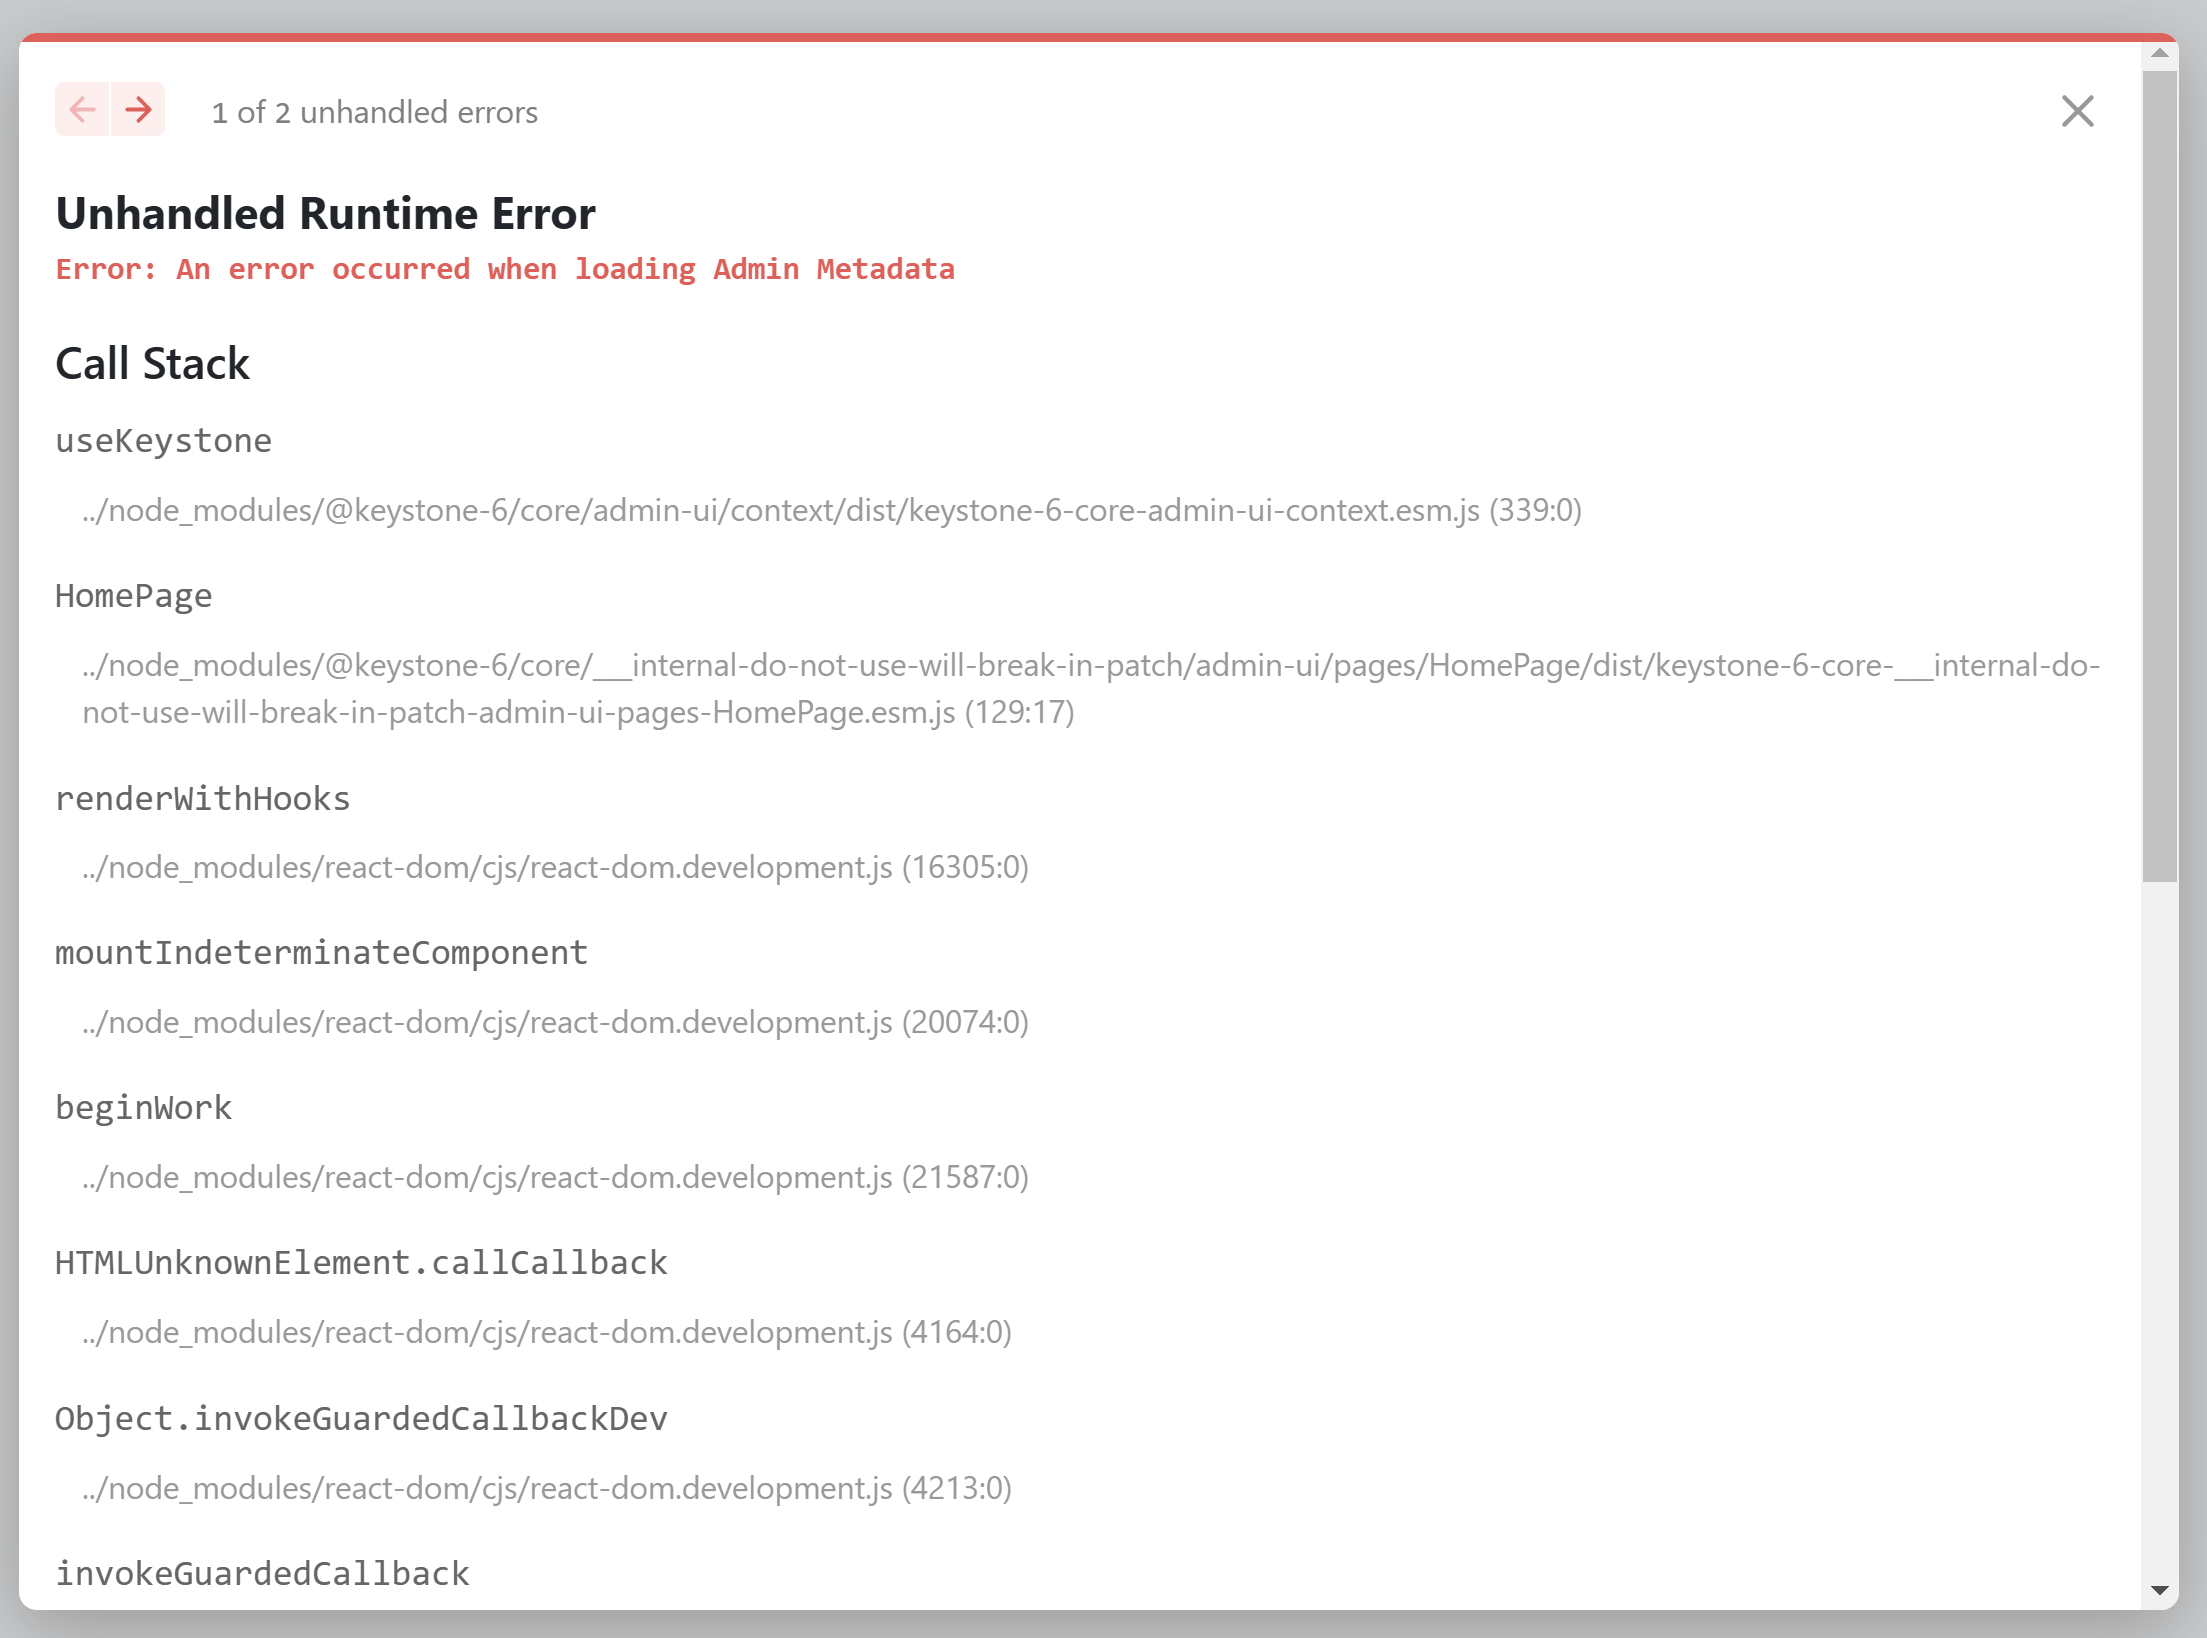
Task: Click the renderWithHooks frame
Action: tap(203, 797)
